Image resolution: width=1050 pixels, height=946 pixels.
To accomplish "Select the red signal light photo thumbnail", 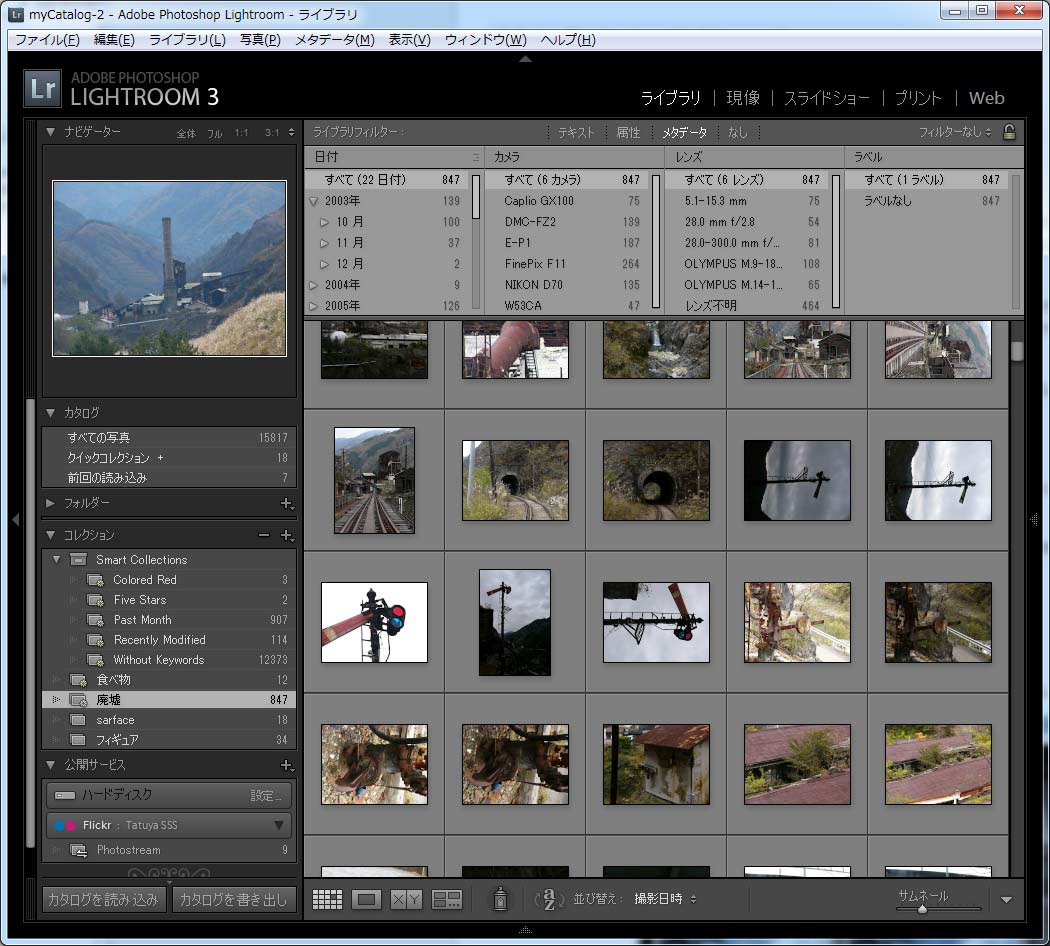I will point(374,622).
